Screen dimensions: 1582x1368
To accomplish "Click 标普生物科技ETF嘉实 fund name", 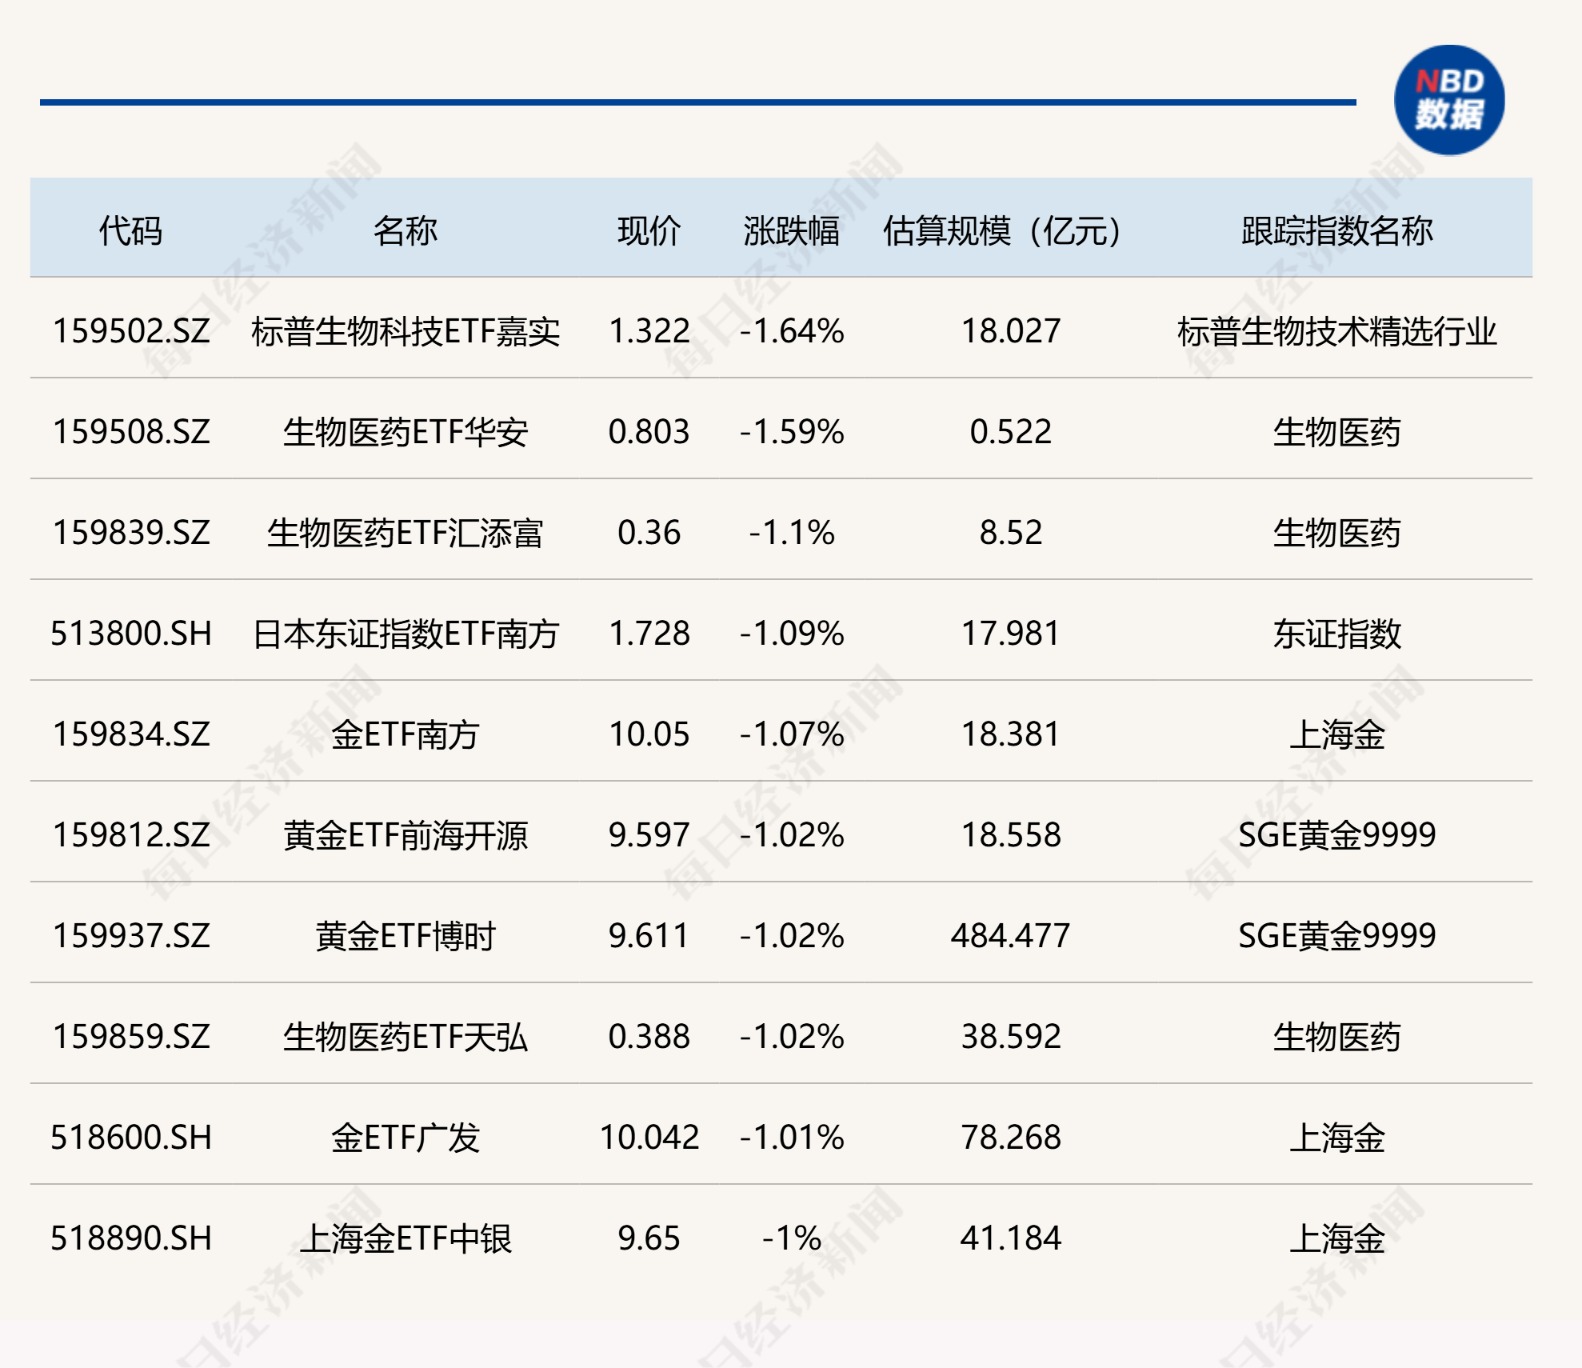I will tap(405, 331).
